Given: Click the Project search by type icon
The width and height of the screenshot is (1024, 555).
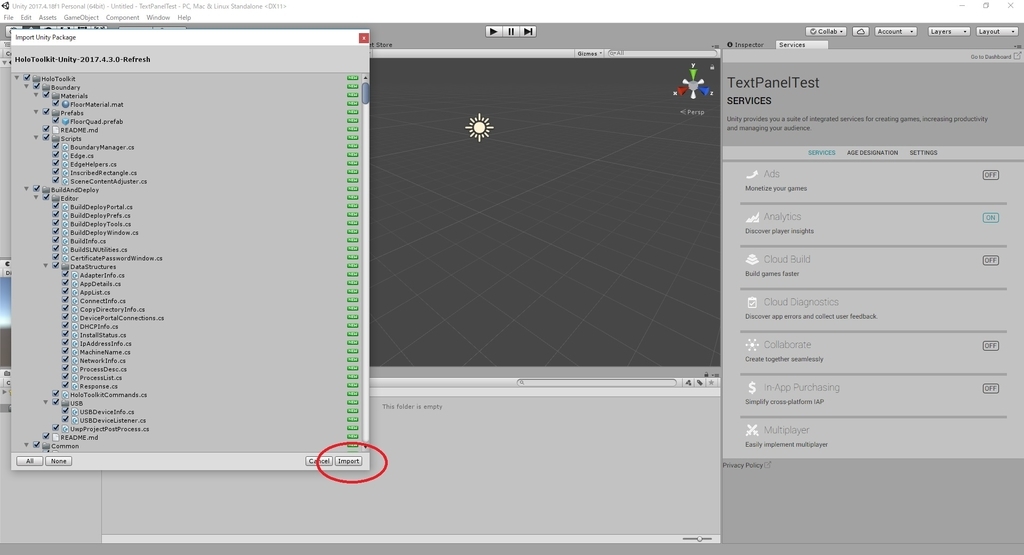Looking at the screenshot, I should pos(688,383).
